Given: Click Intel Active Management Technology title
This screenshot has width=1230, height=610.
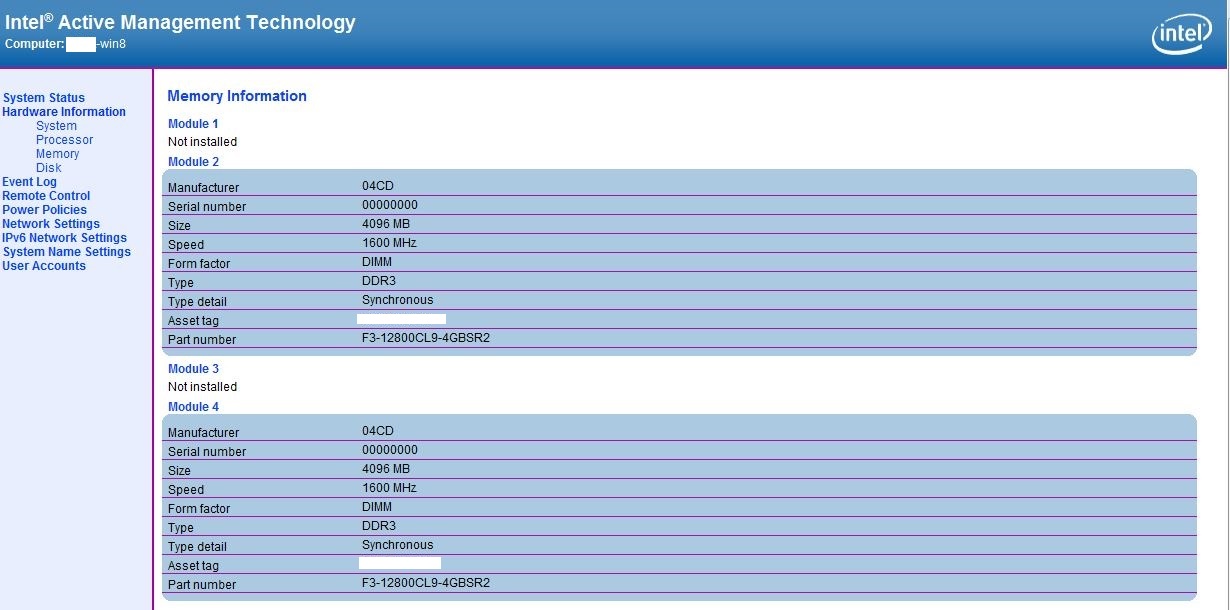Looking at the screenshot, I should [x=180, y=22].
